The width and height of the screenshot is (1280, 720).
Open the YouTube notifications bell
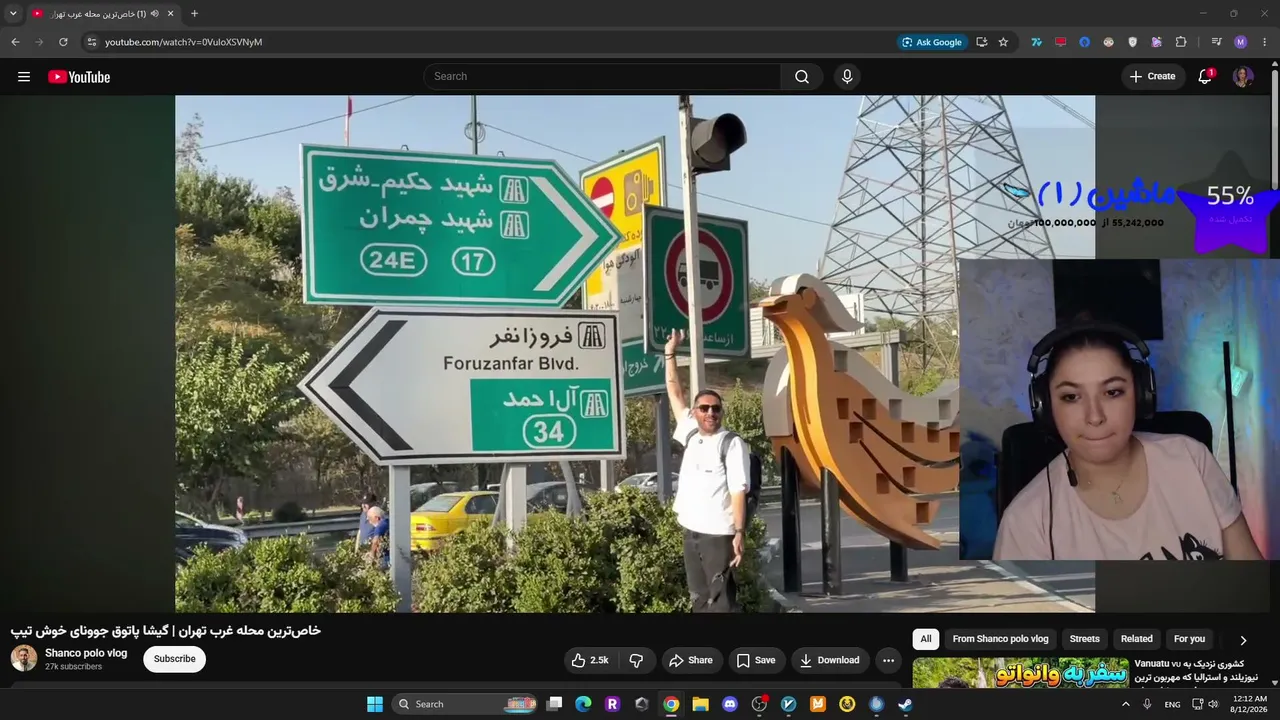1205,77
